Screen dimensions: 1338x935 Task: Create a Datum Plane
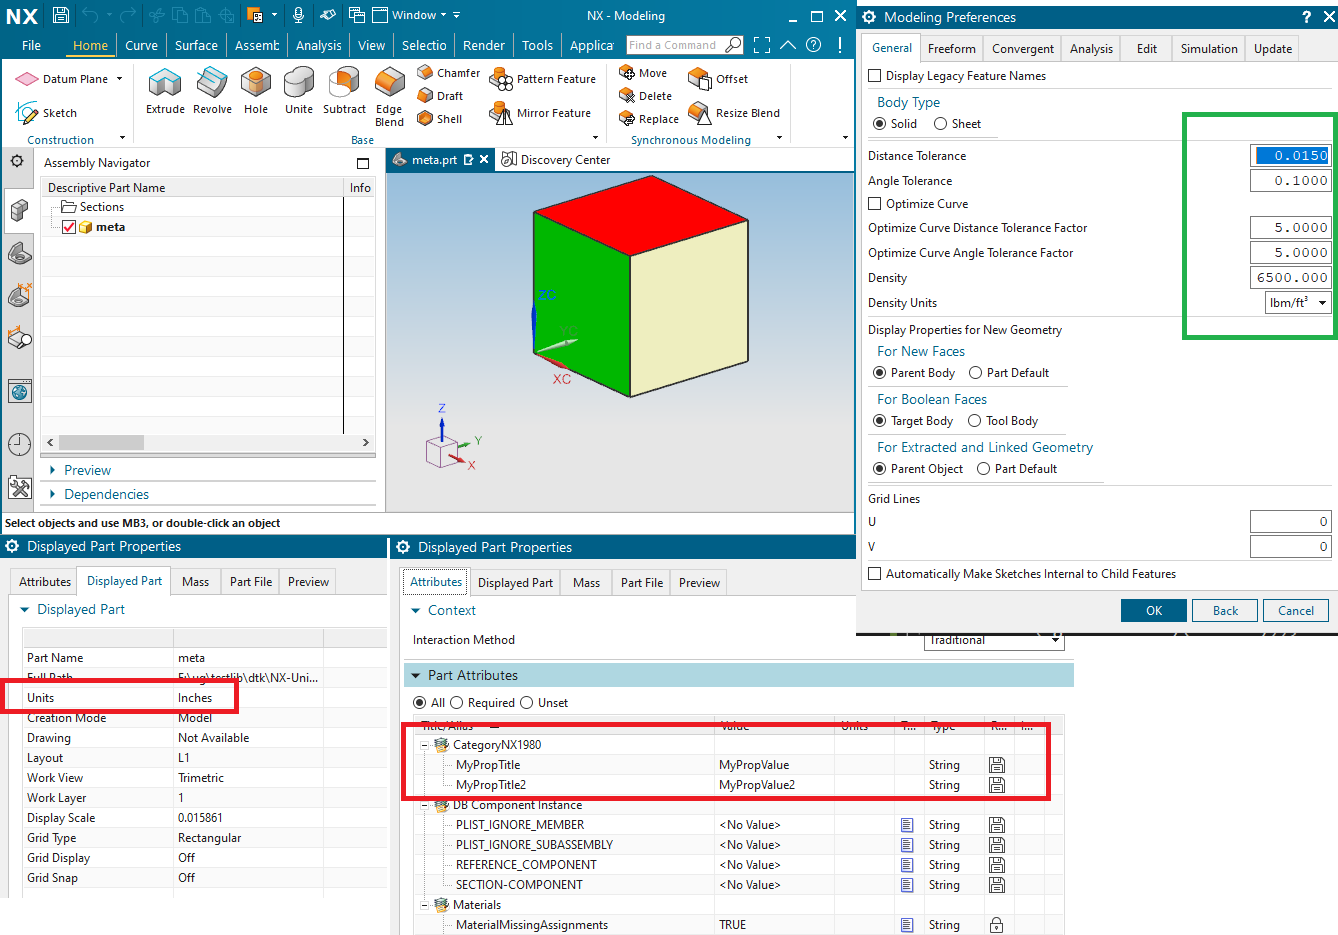62,79
